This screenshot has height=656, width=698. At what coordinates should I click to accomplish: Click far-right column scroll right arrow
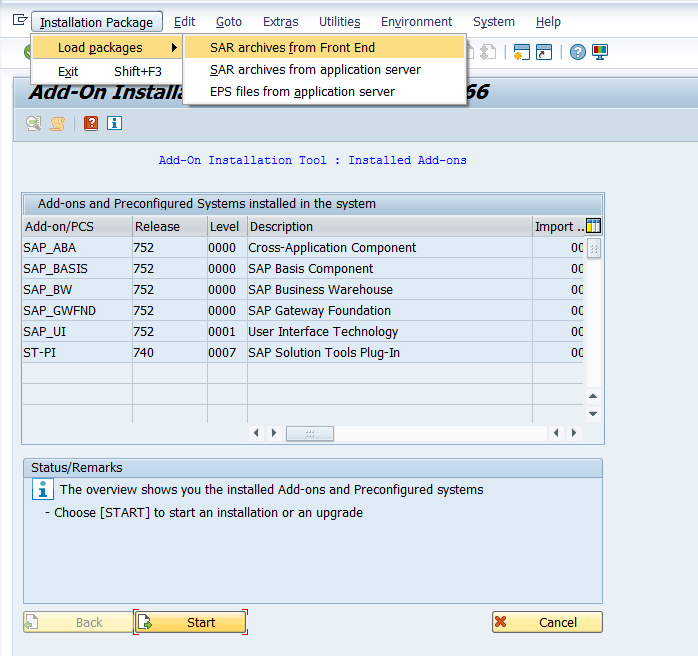coord(574,433)
